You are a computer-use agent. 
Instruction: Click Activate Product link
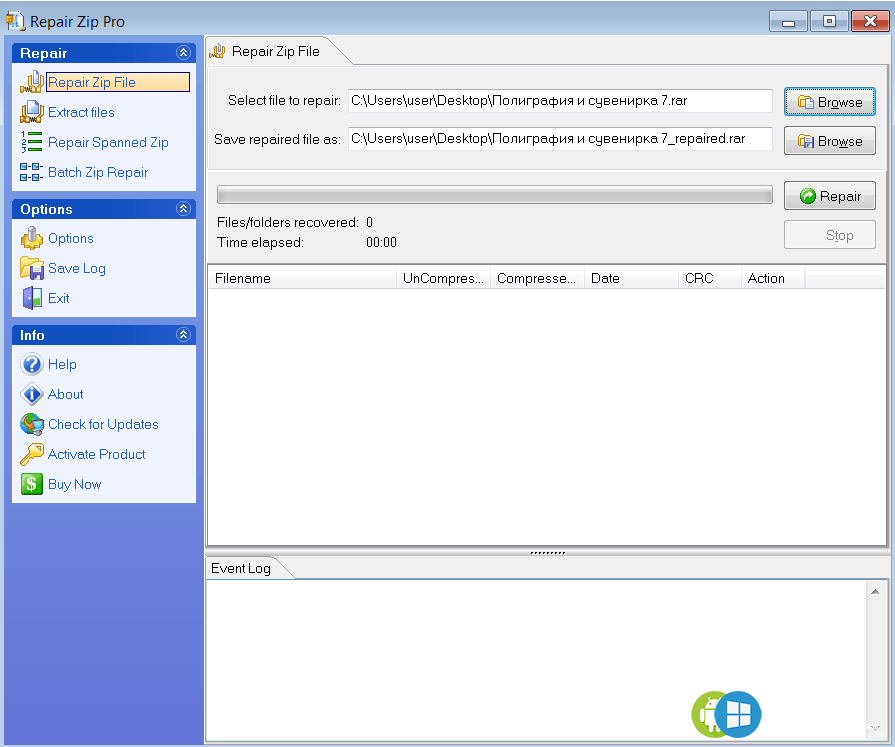coord(97,454)
